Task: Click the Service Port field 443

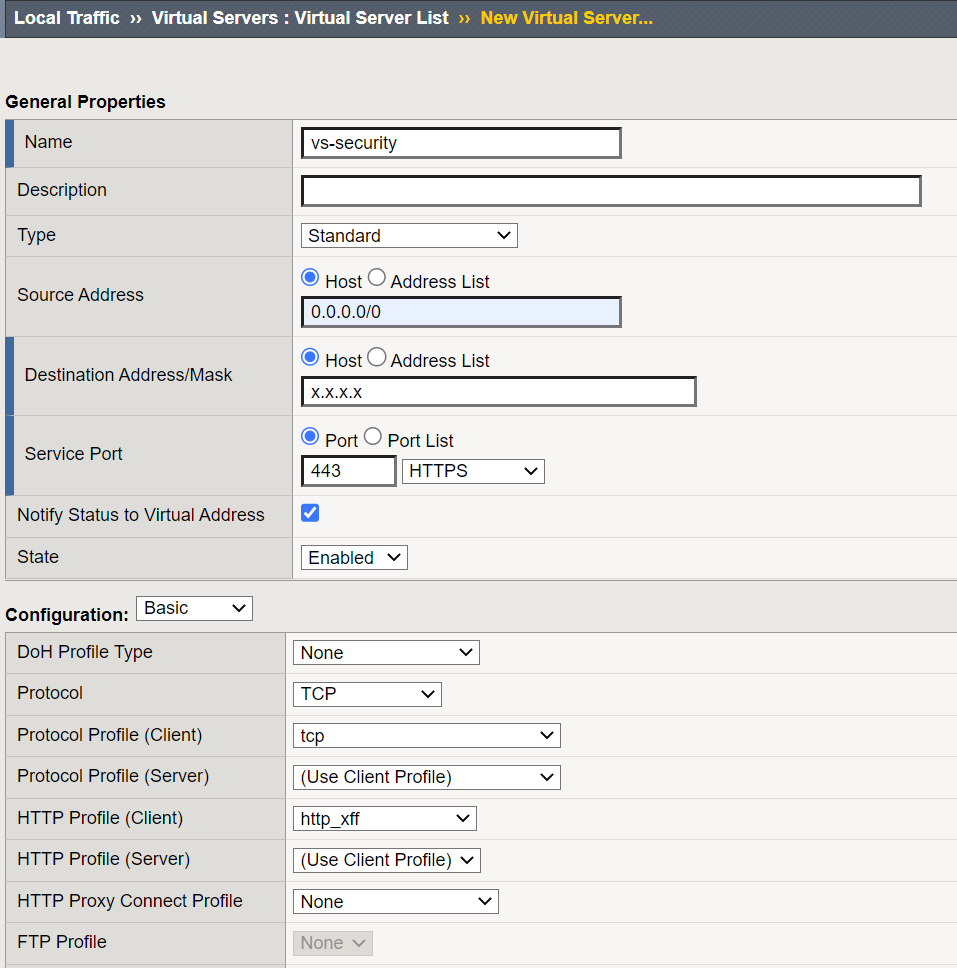Action: 349,471
